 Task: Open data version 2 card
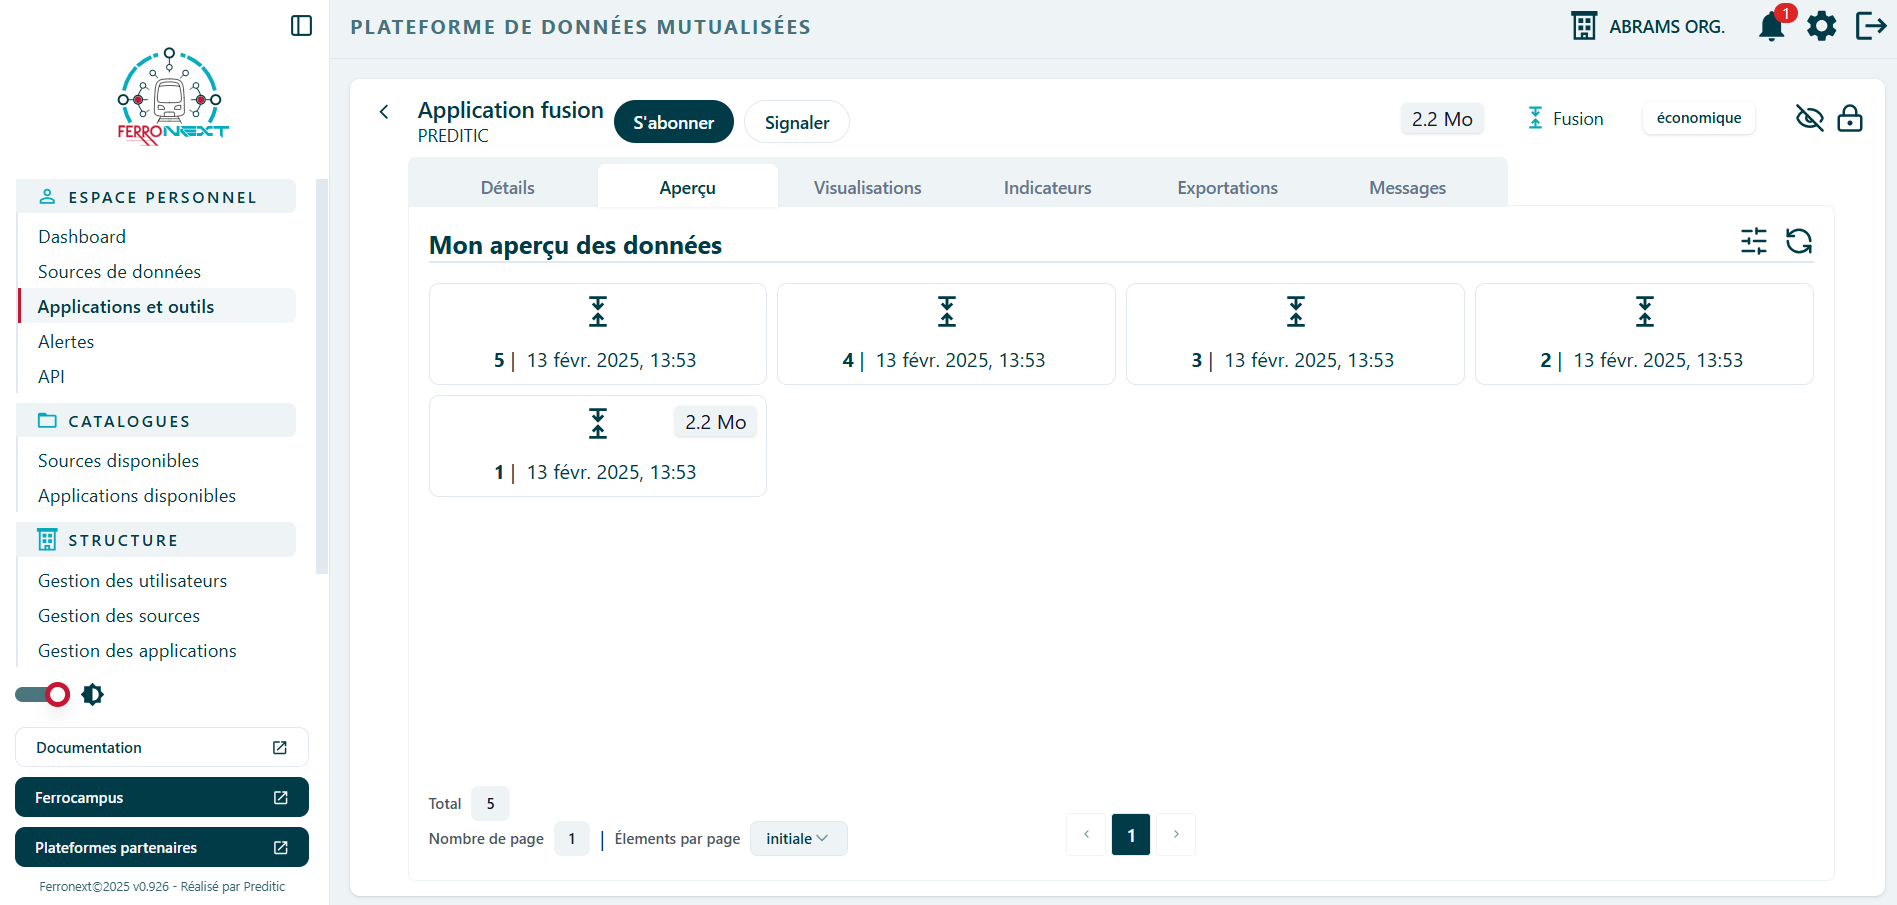pyautogui.click(x=1644, y=334)
